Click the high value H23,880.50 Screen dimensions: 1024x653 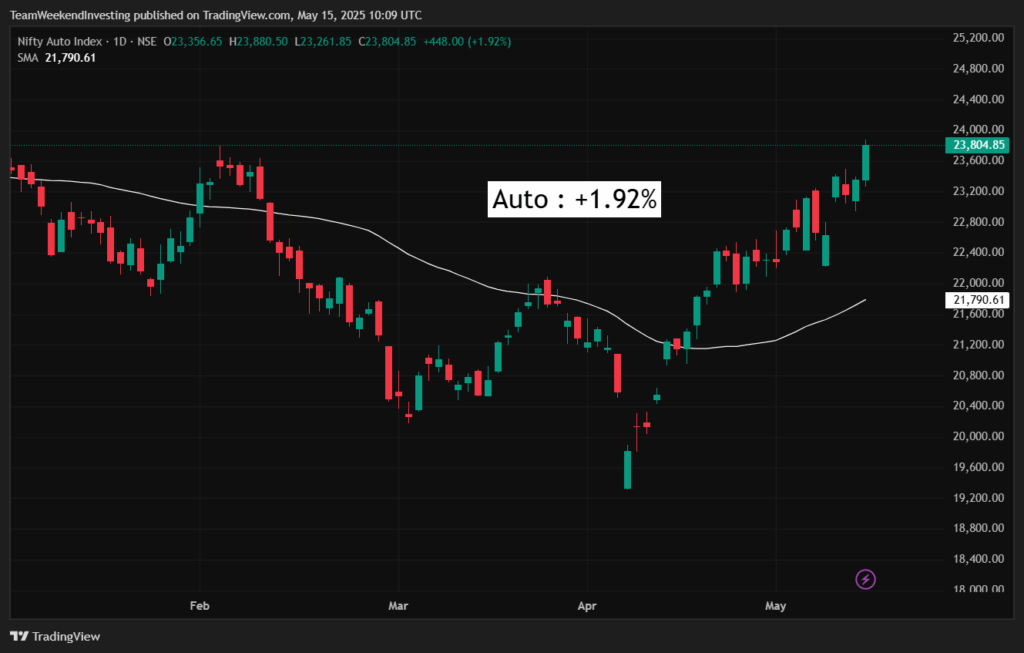click(x=258, y=42)
